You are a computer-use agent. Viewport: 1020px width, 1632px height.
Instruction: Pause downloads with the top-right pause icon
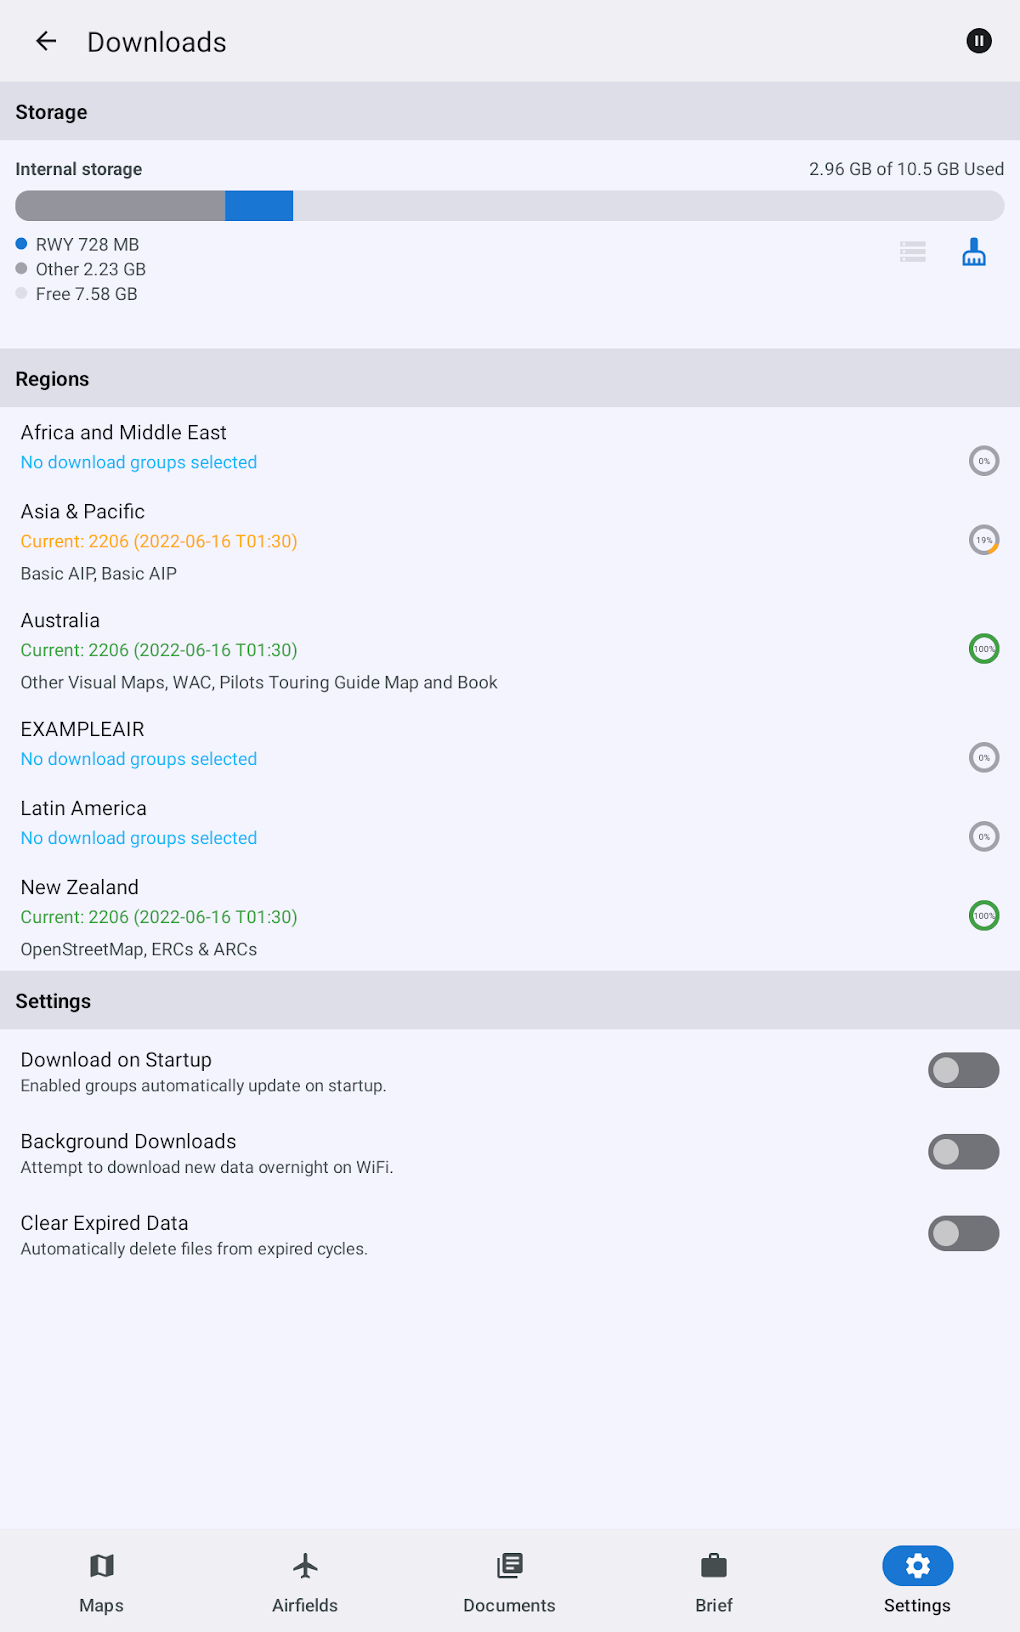tap(978, 41)
